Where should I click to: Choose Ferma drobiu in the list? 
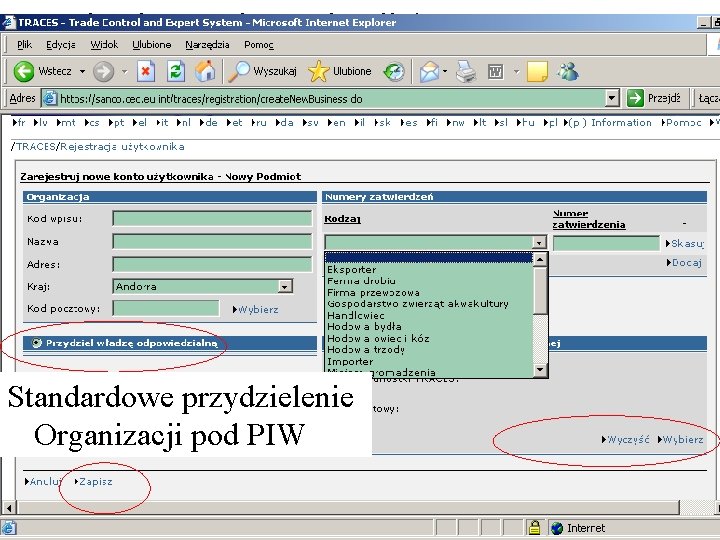pyautogui.click(x=429, y=281)
